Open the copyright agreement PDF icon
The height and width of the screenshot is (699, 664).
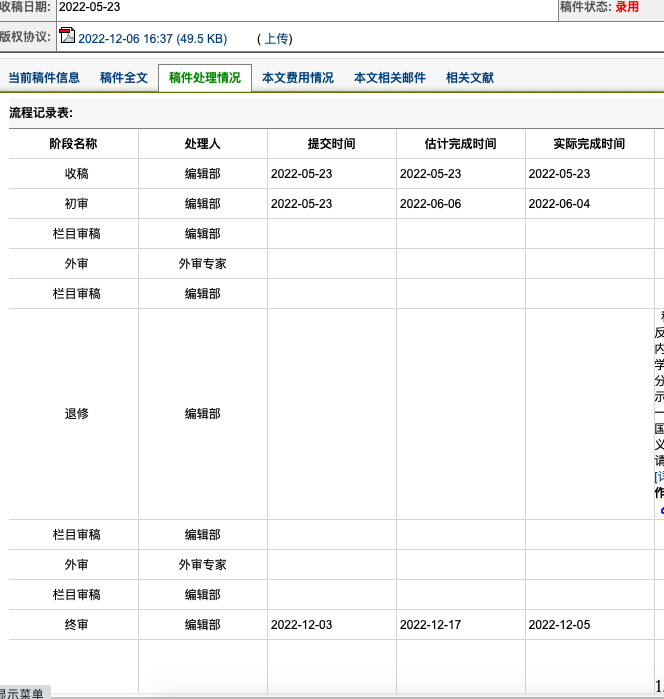click(67, 36)
